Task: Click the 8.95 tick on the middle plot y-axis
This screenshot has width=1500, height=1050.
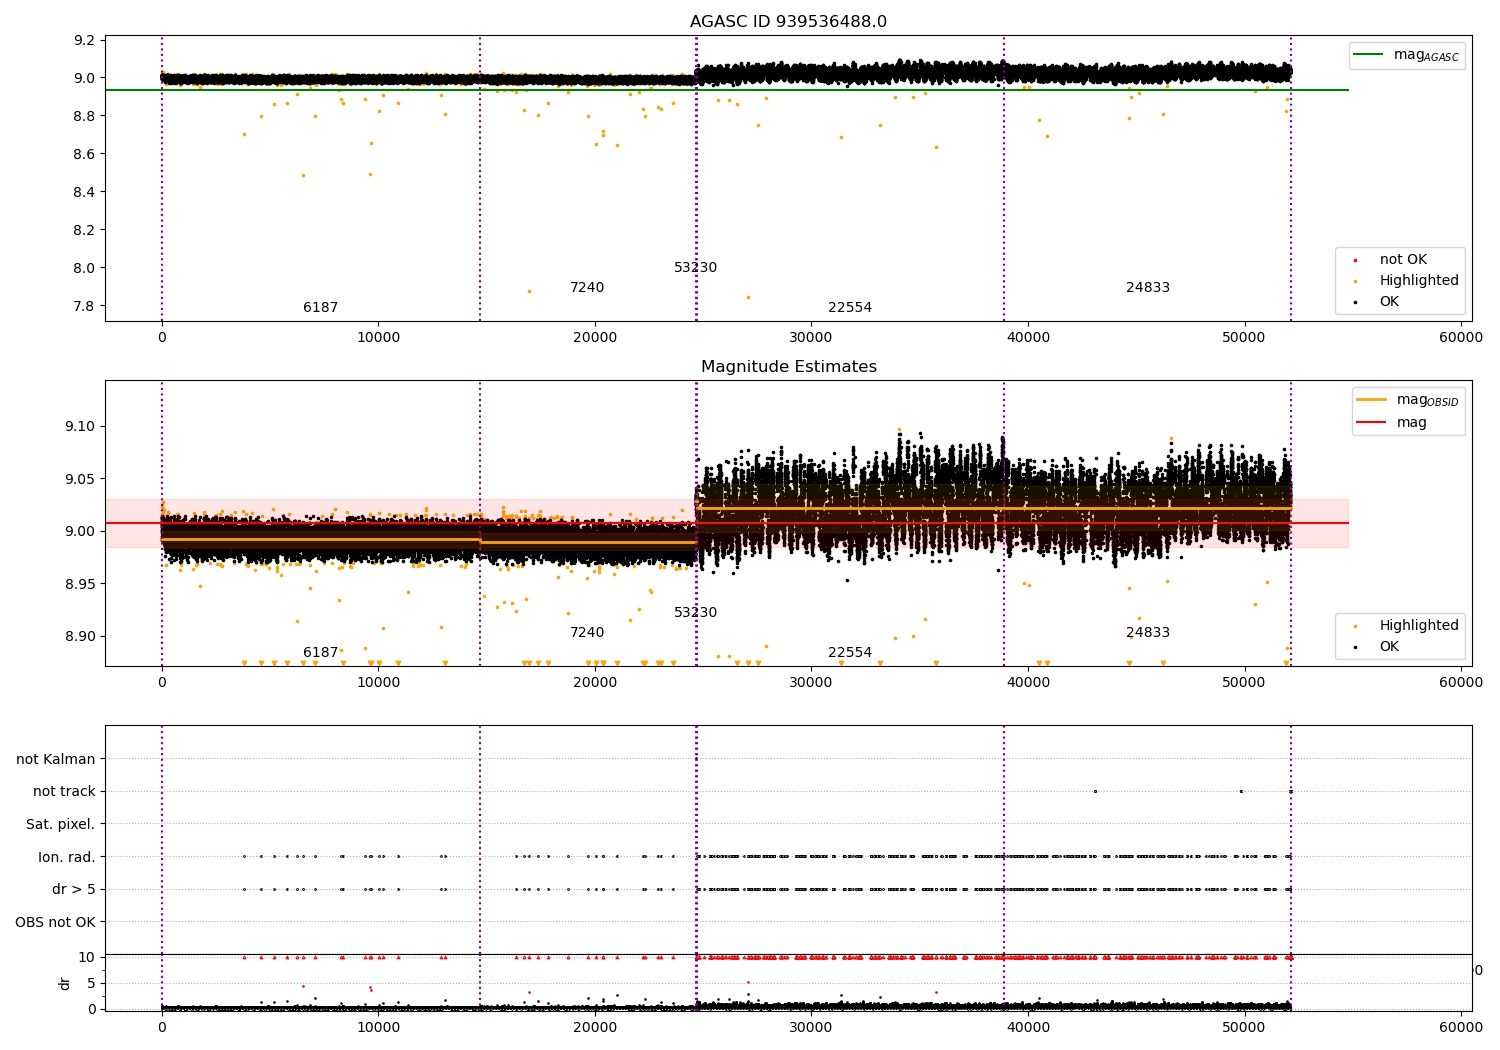Action: coord(81,584)
